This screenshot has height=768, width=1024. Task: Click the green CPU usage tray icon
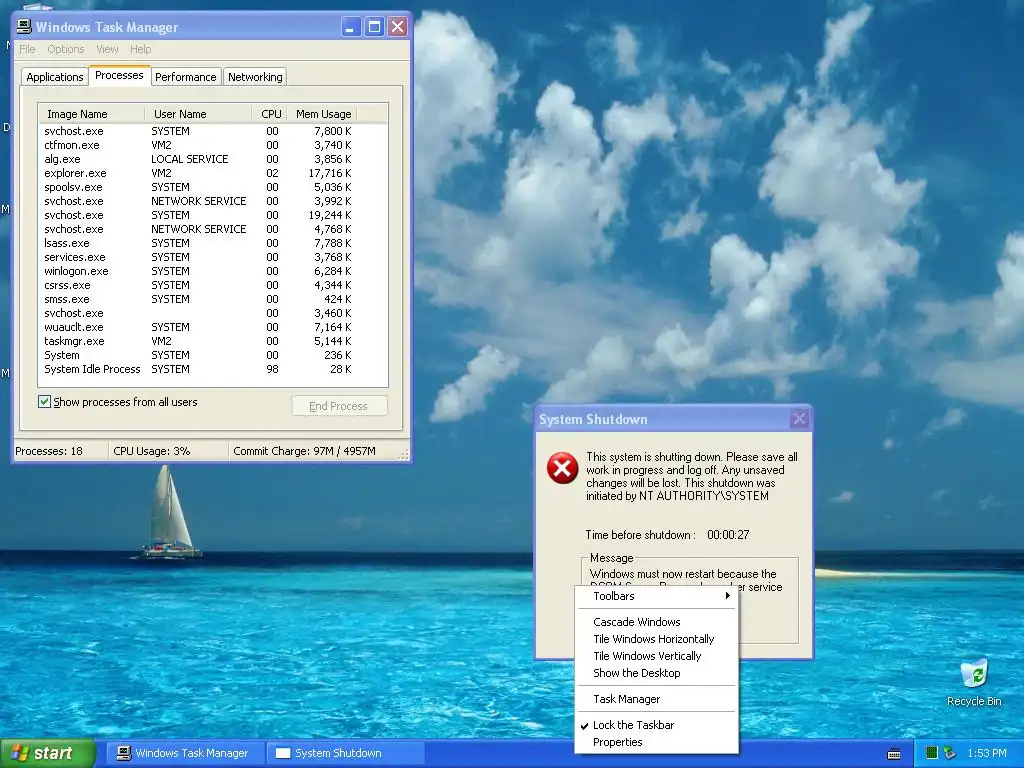[x=932, y=753]
